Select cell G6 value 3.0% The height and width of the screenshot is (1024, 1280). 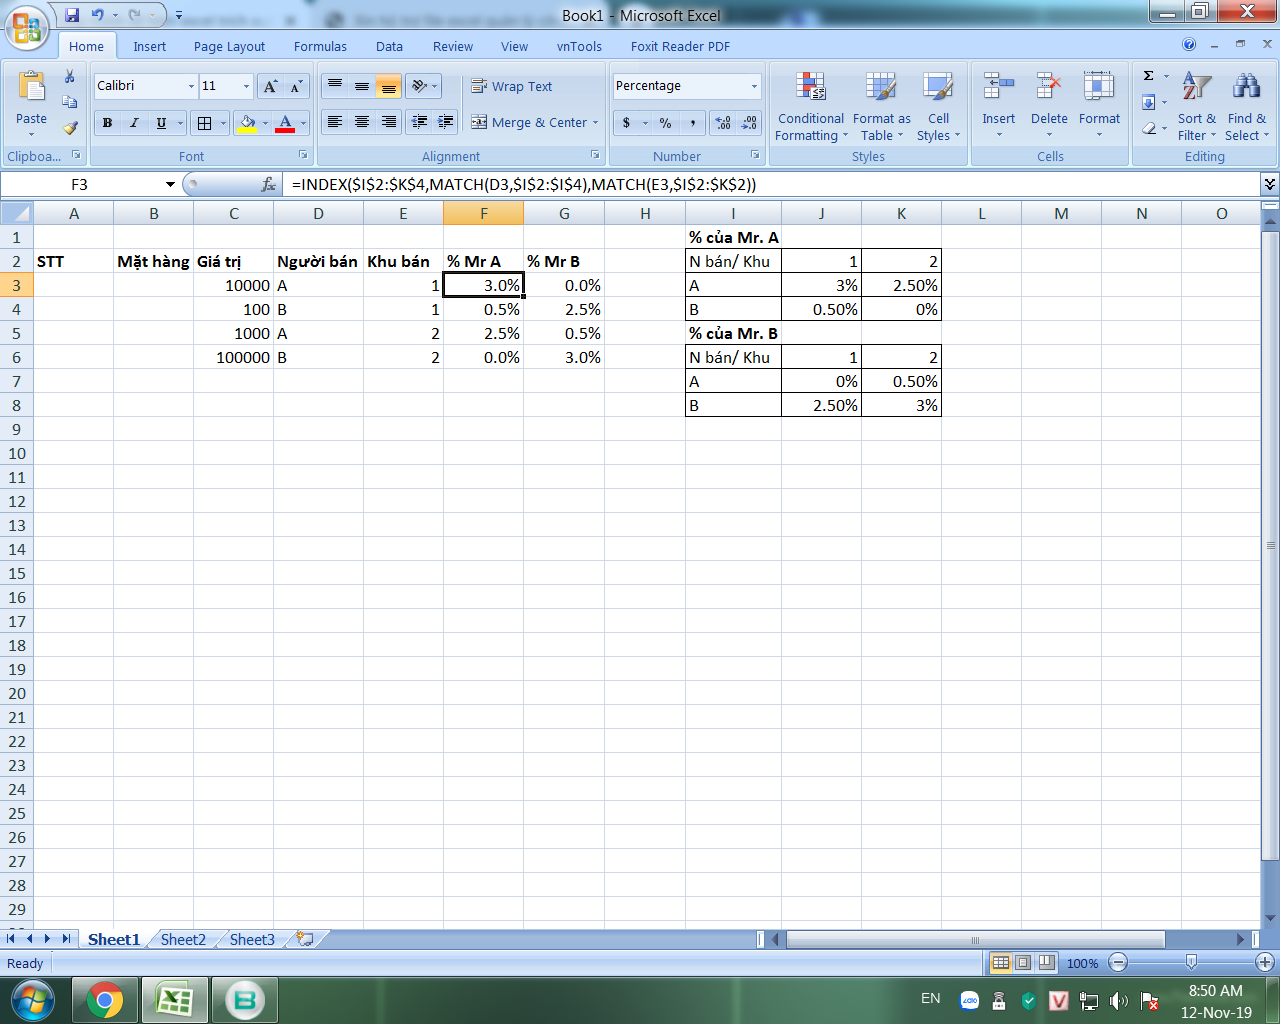point(564,357)
